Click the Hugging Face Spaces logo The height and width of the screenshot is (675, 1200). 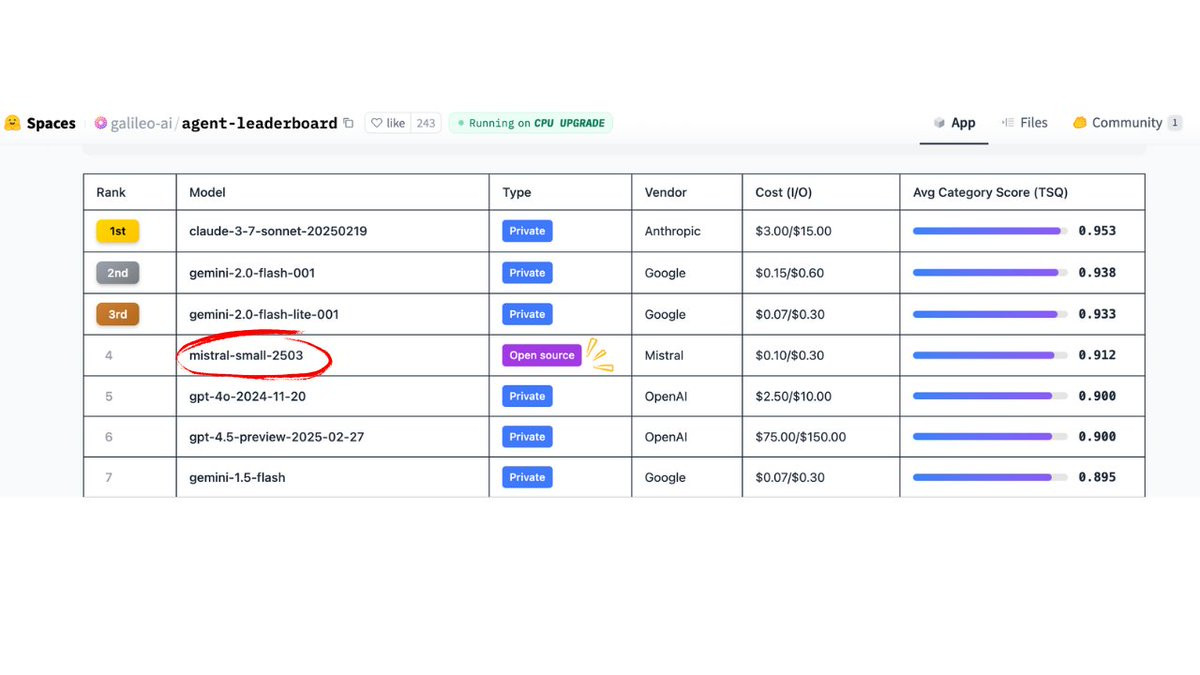pyautogui.click(x=13, y=123)
